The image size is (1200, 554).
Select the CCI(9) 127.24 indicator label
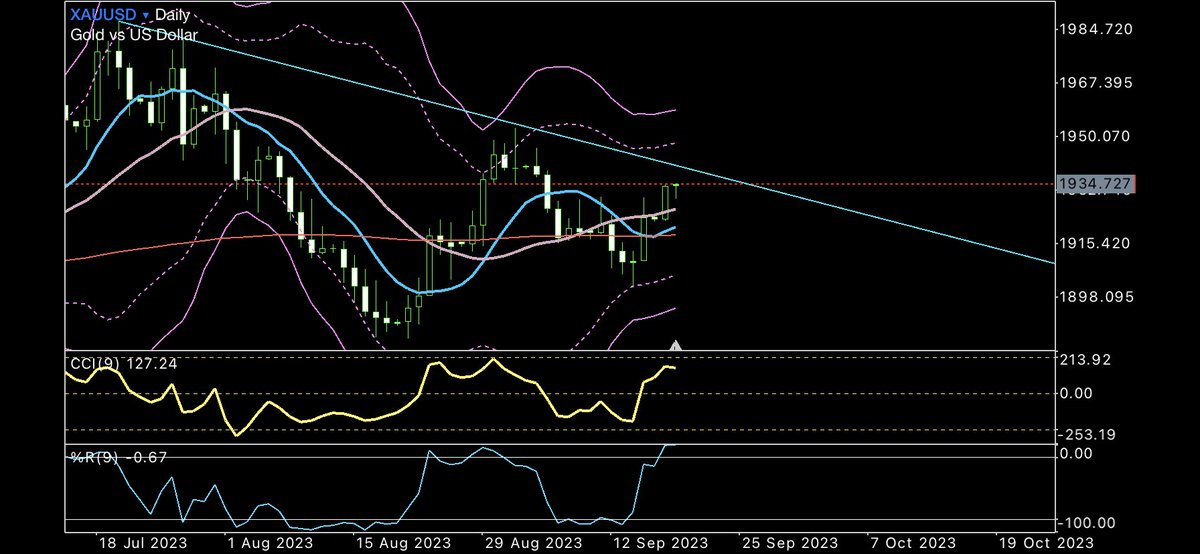(x=122, y=363)
